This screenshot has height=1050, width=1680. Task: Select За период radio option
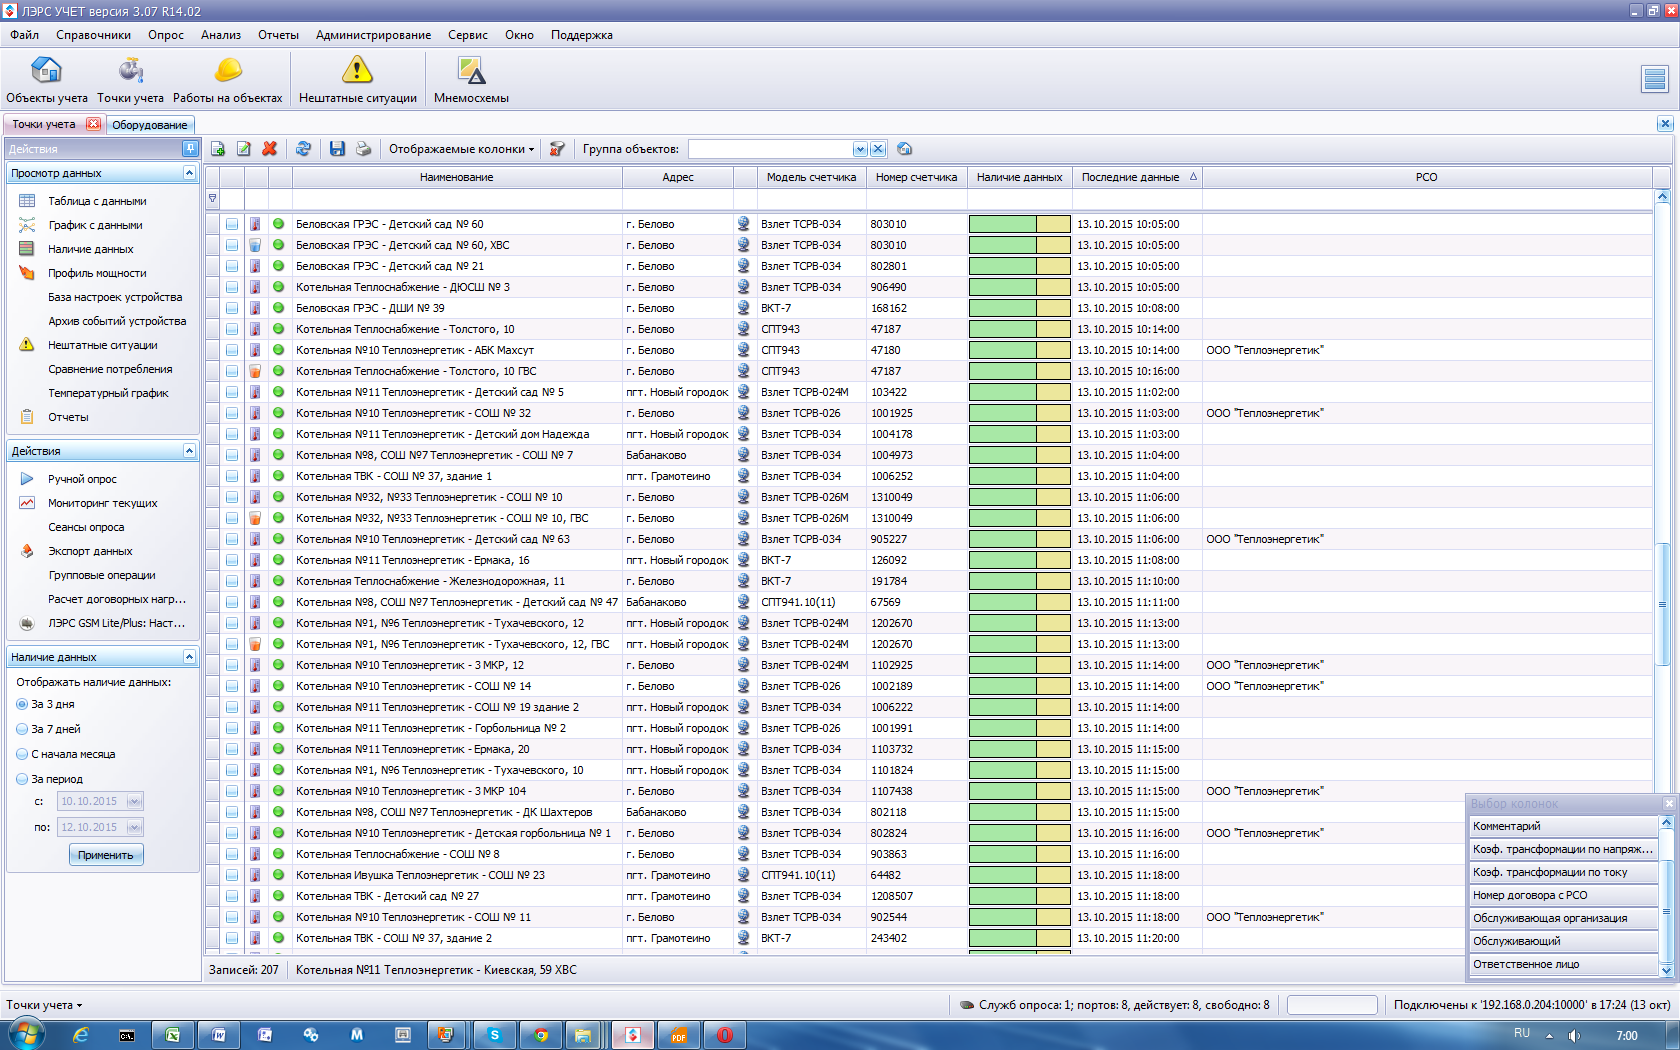tap(22, 779)
